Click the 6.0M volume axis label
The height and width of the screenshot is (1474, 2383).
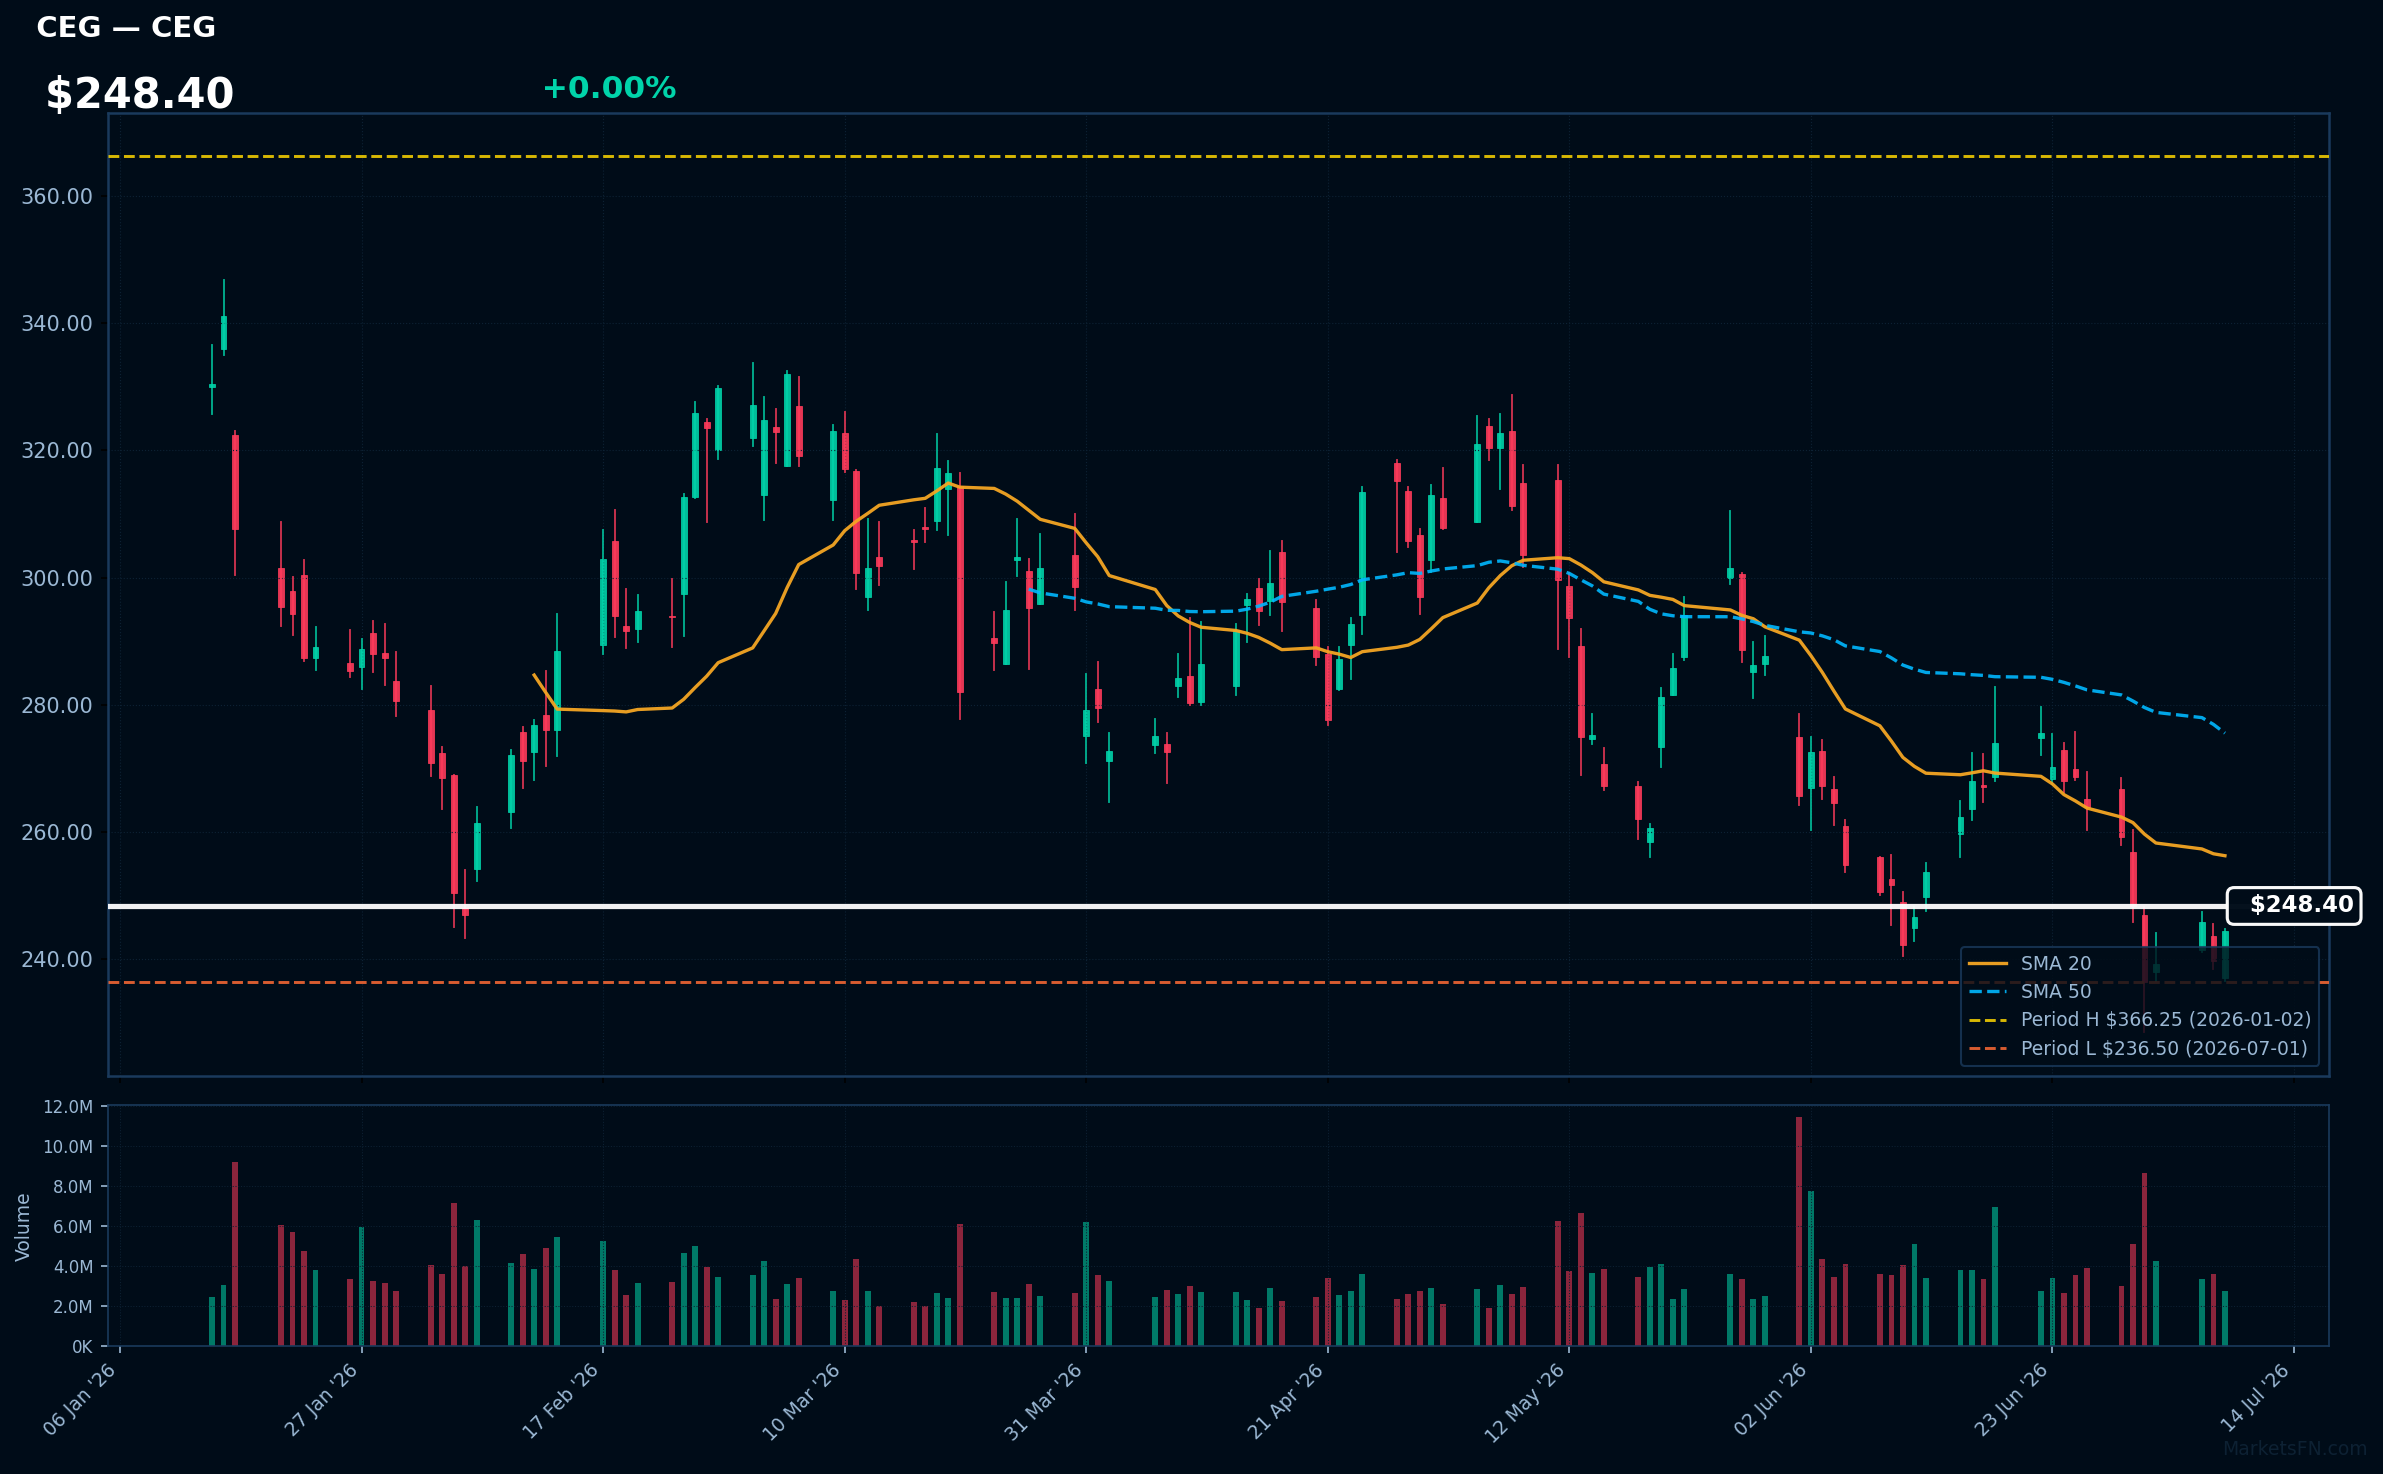pyautogui.click(x=73, y=1226)
